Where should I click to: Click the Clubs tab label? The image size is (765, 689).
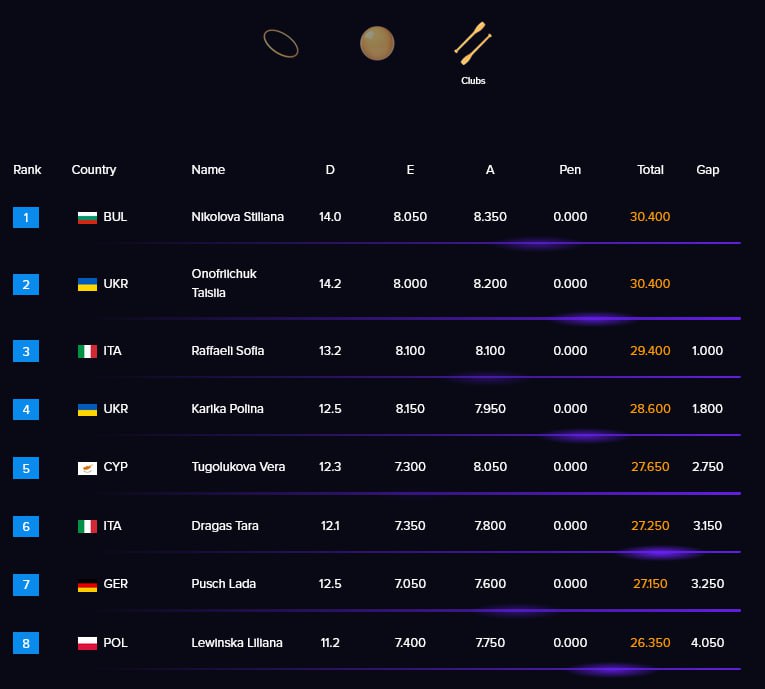tap(473, 81)
